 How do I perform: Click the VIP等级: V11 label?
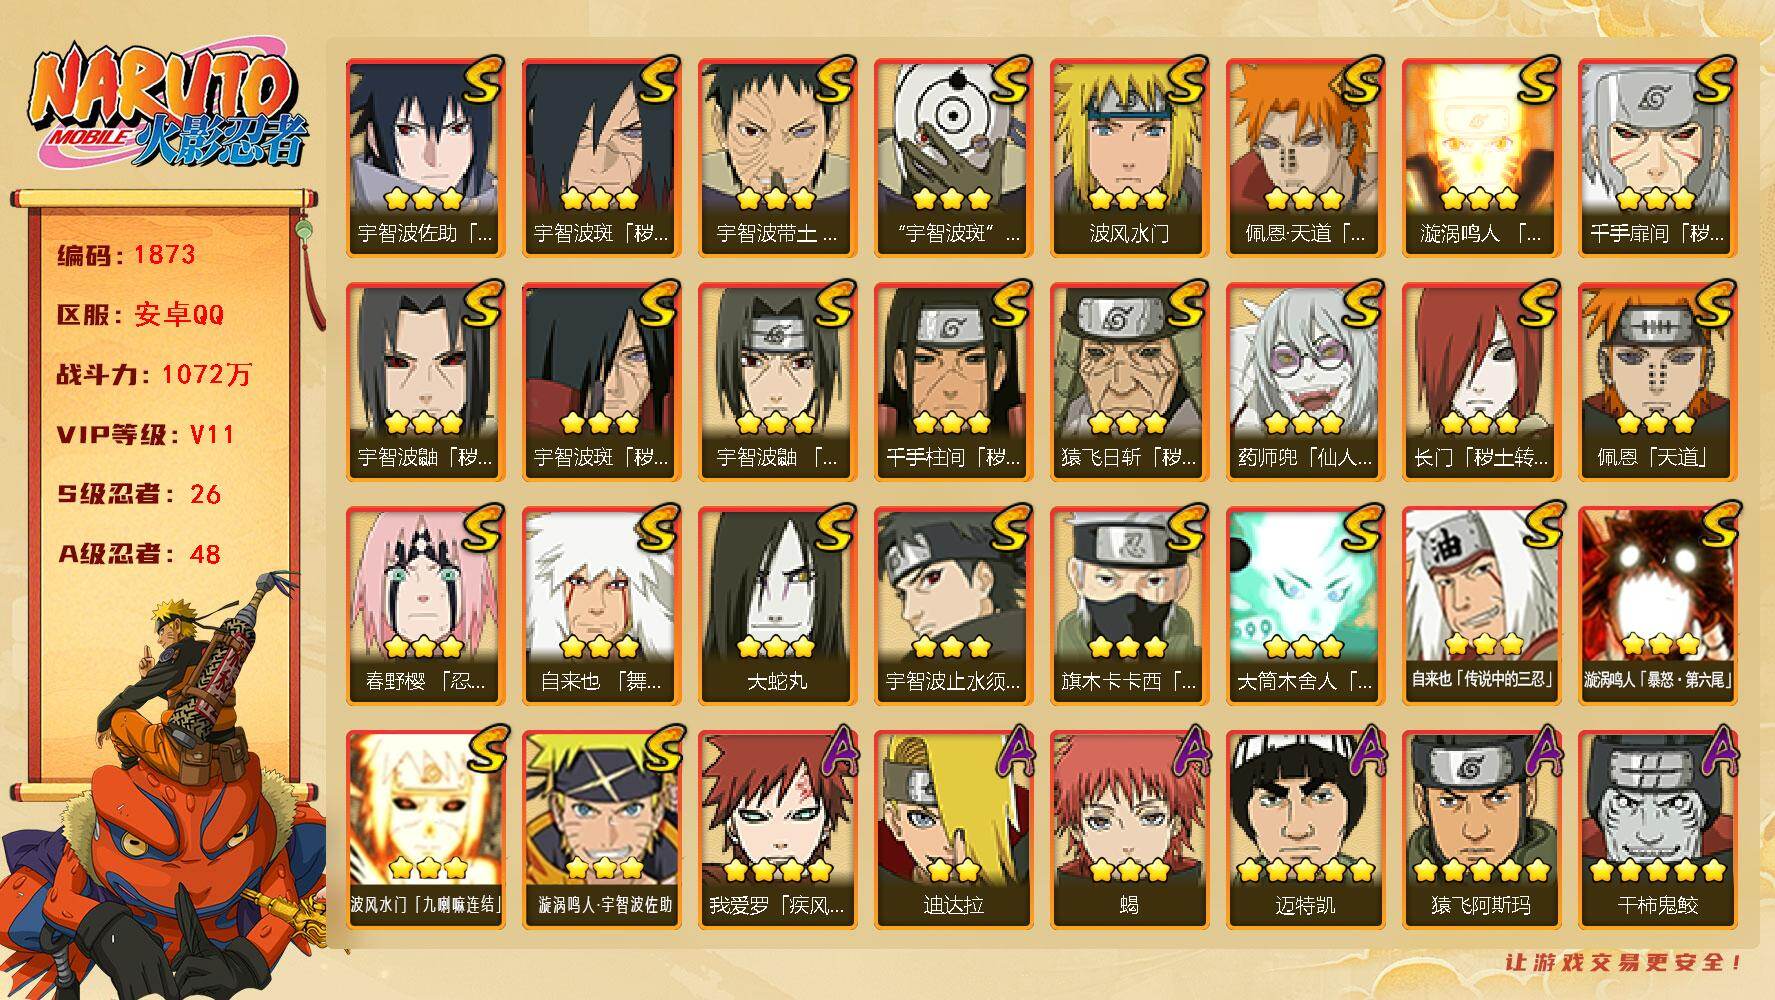[x=145, y=434]
